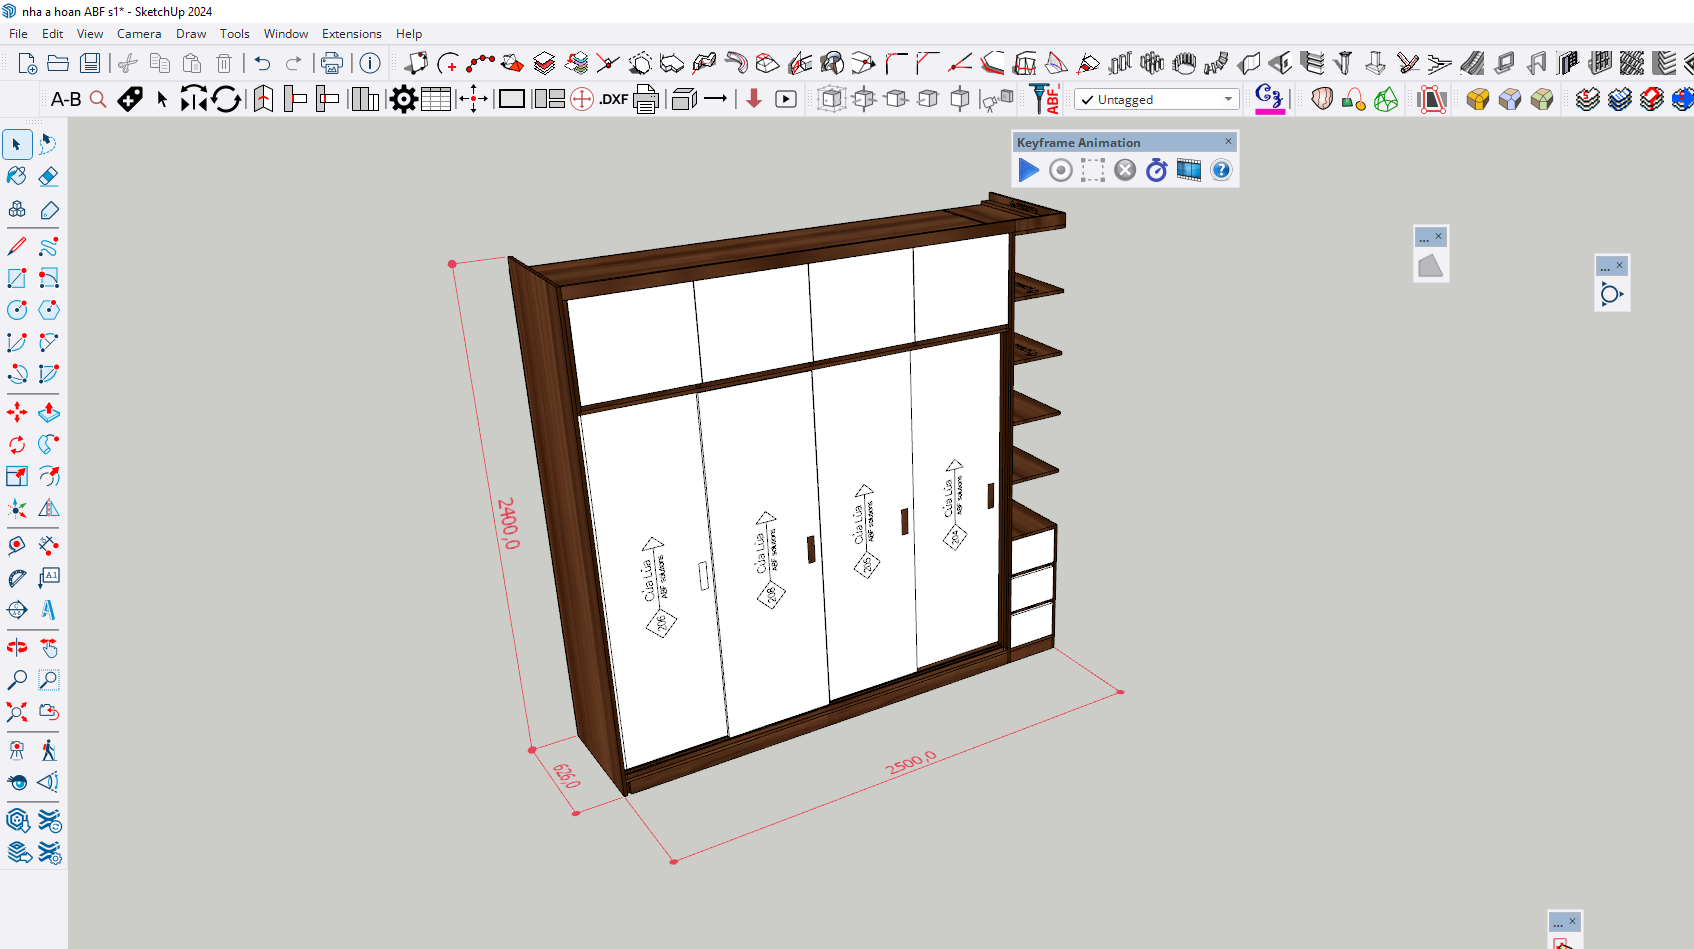Click the Undo arrow icon

262,64
